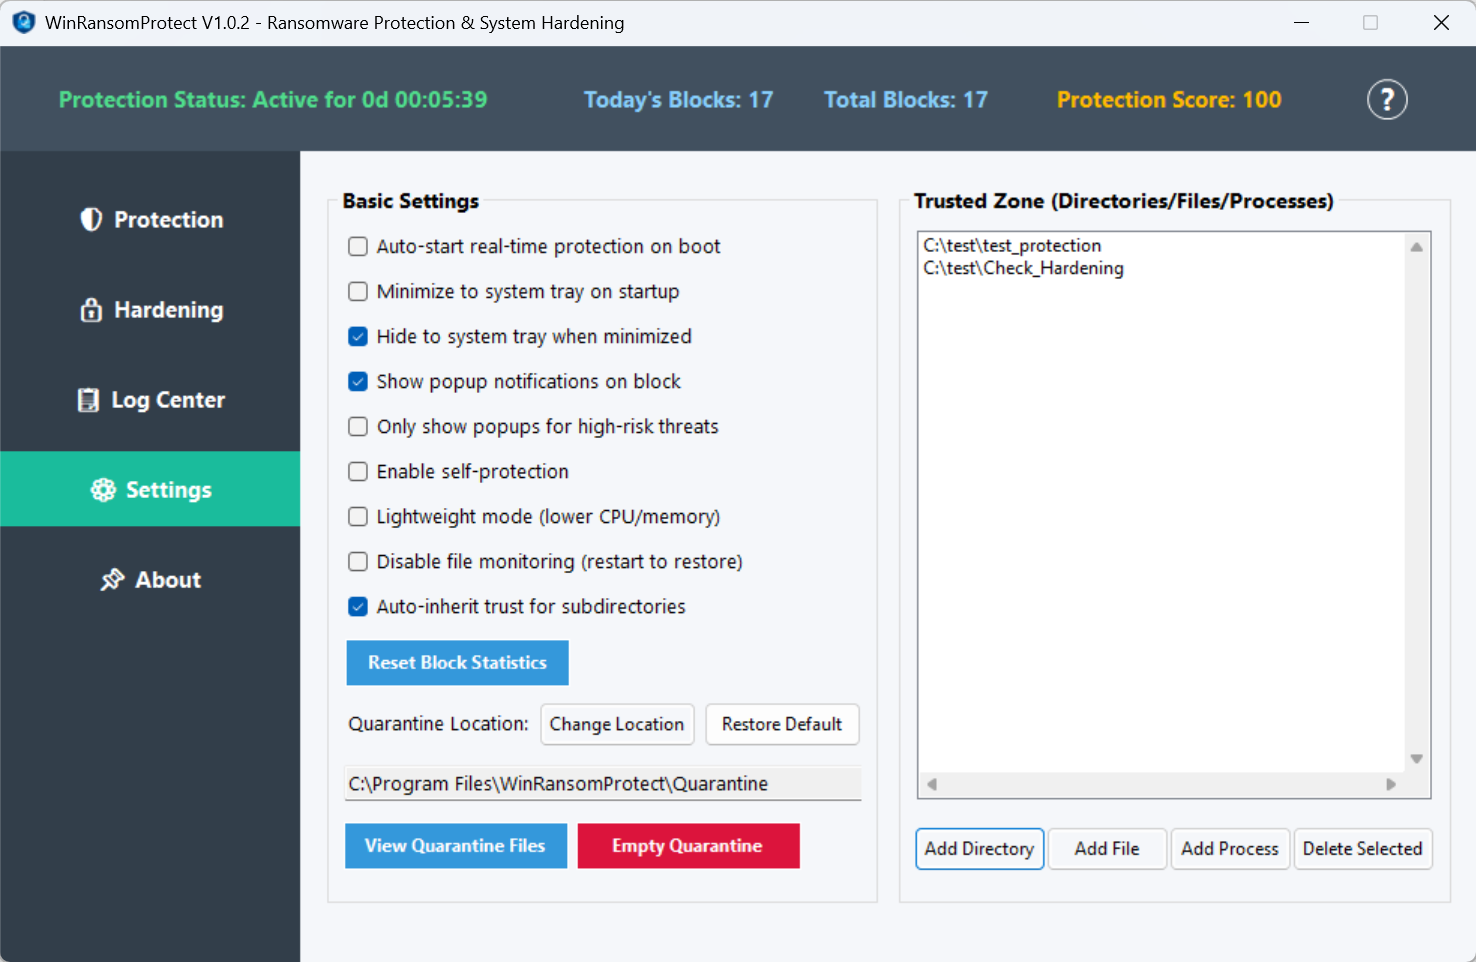
Task: Open the About tab label
Action: (x=168, y=580)
